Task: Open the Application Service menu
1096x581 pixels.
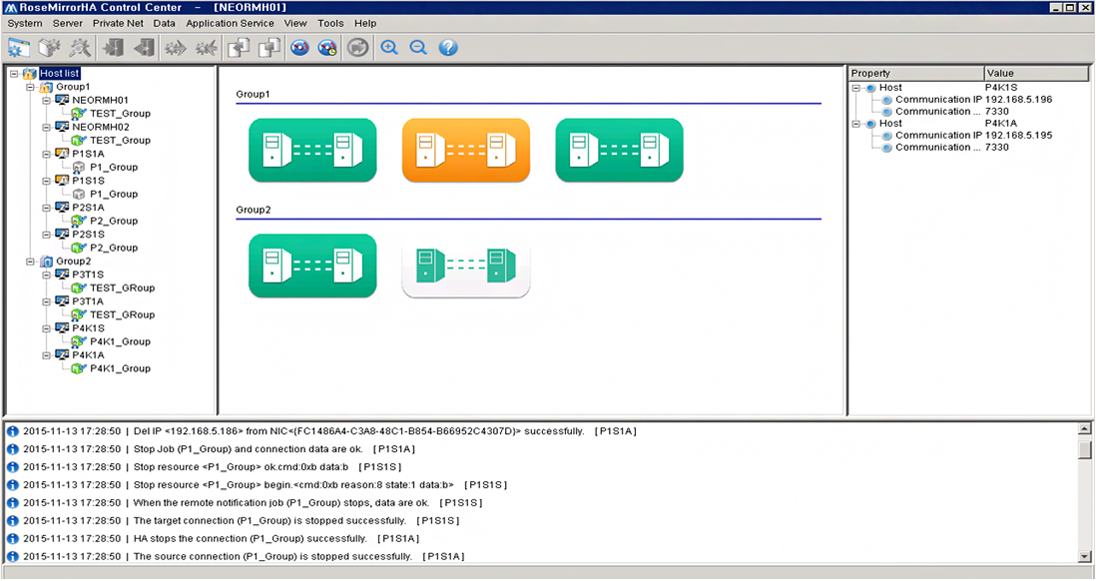Action: pos(230,23)
